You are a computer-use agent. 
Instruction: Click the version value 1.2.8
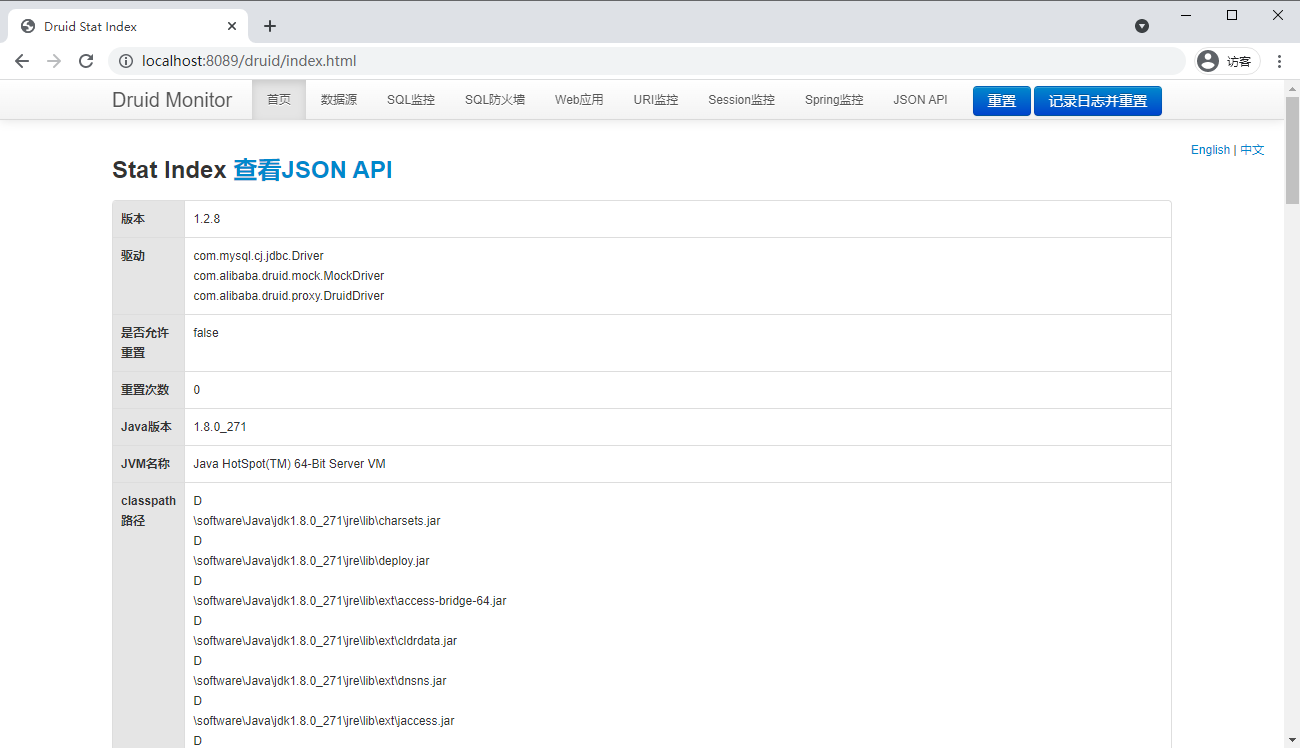click(x=207, y=219)
